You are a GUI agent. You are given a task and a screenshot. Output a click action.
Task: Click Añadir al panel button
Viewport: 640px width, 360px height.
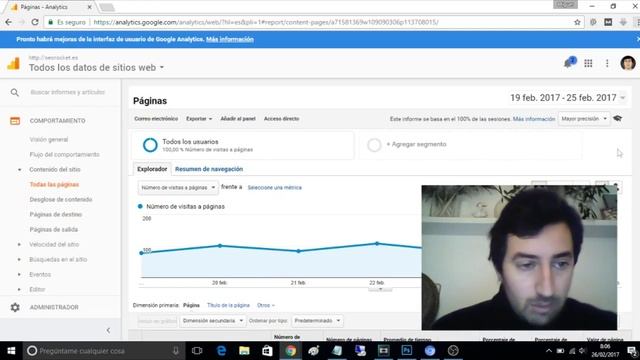pos(238,119)
